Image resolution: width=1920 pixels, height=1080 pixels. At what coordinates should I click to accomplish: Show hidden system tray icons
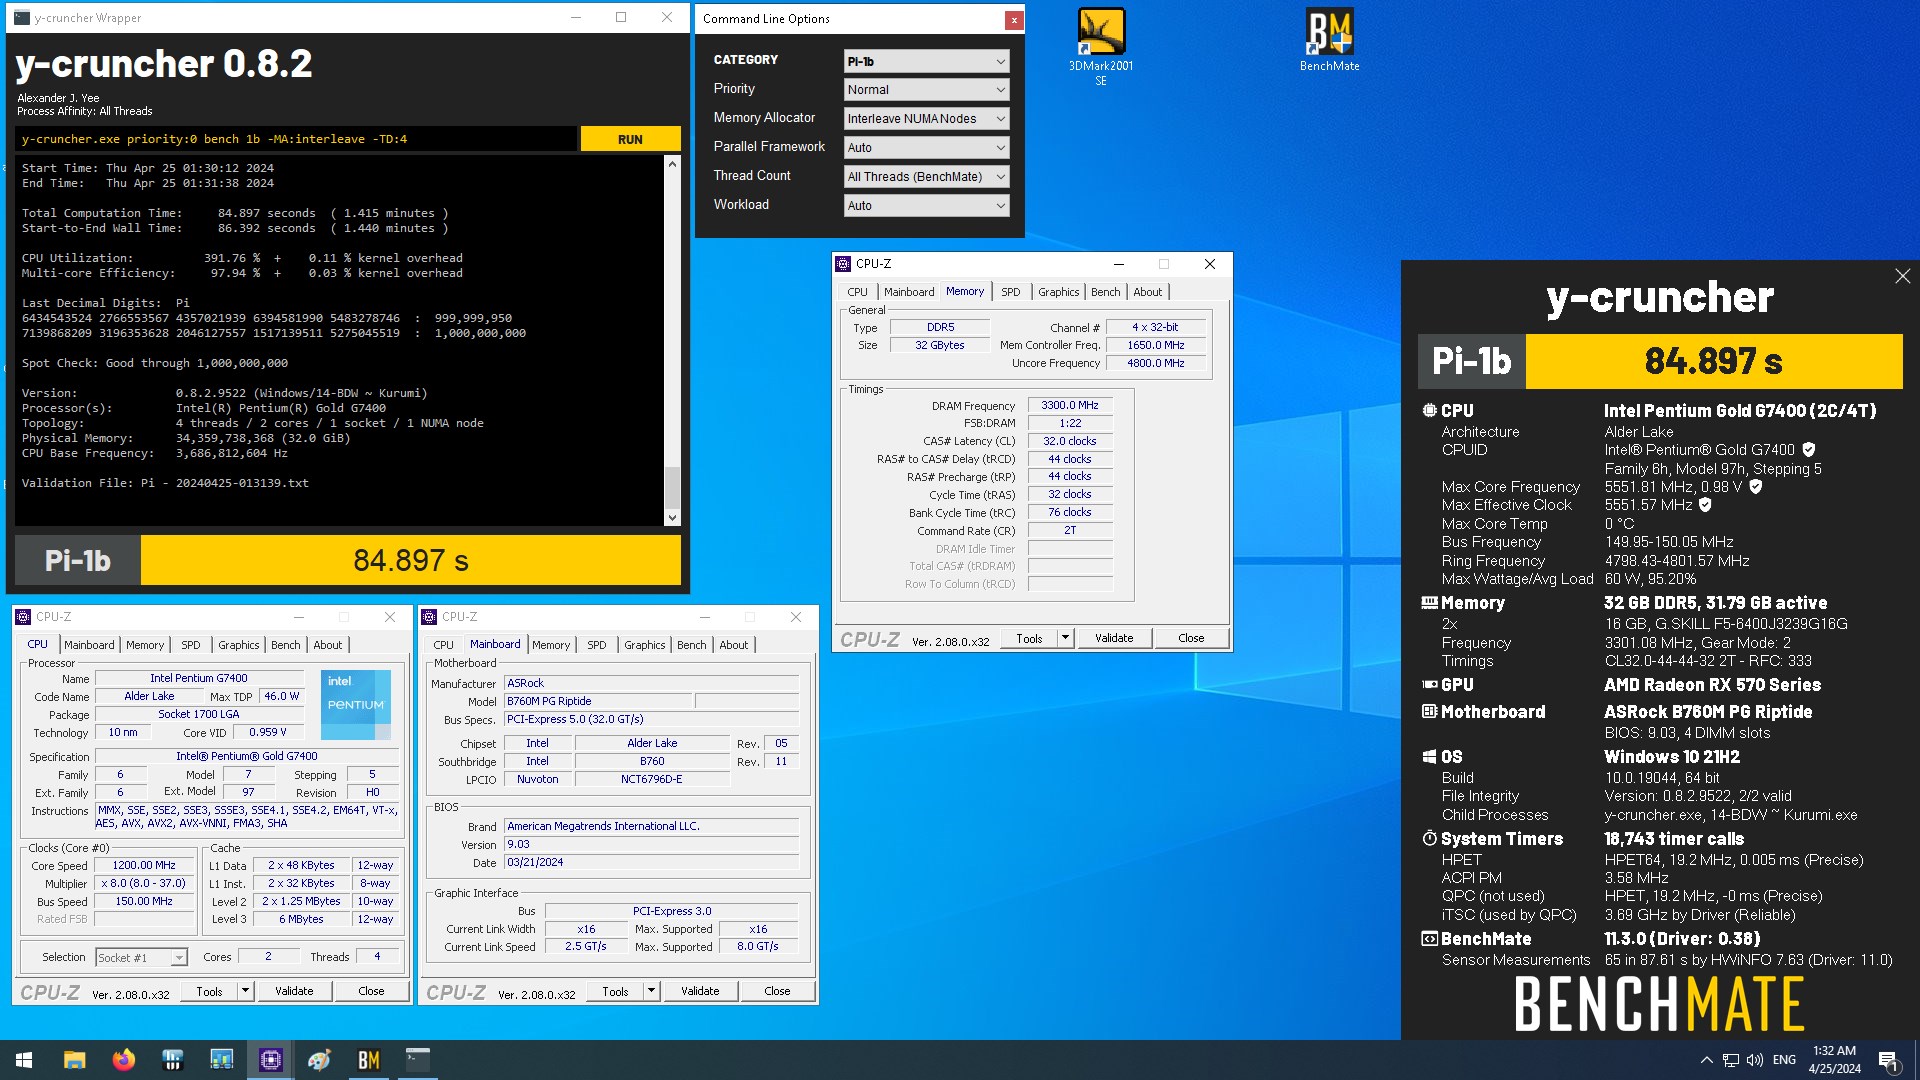pos(1707,1060)
